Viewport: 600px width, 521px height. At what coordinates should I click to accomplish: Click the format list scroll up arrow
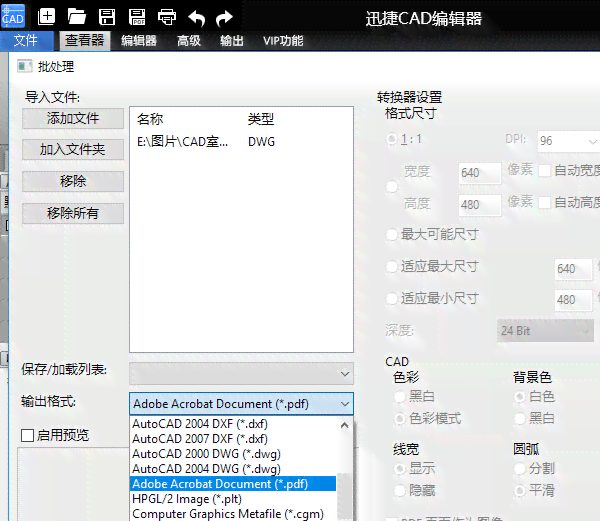point(345,425)
